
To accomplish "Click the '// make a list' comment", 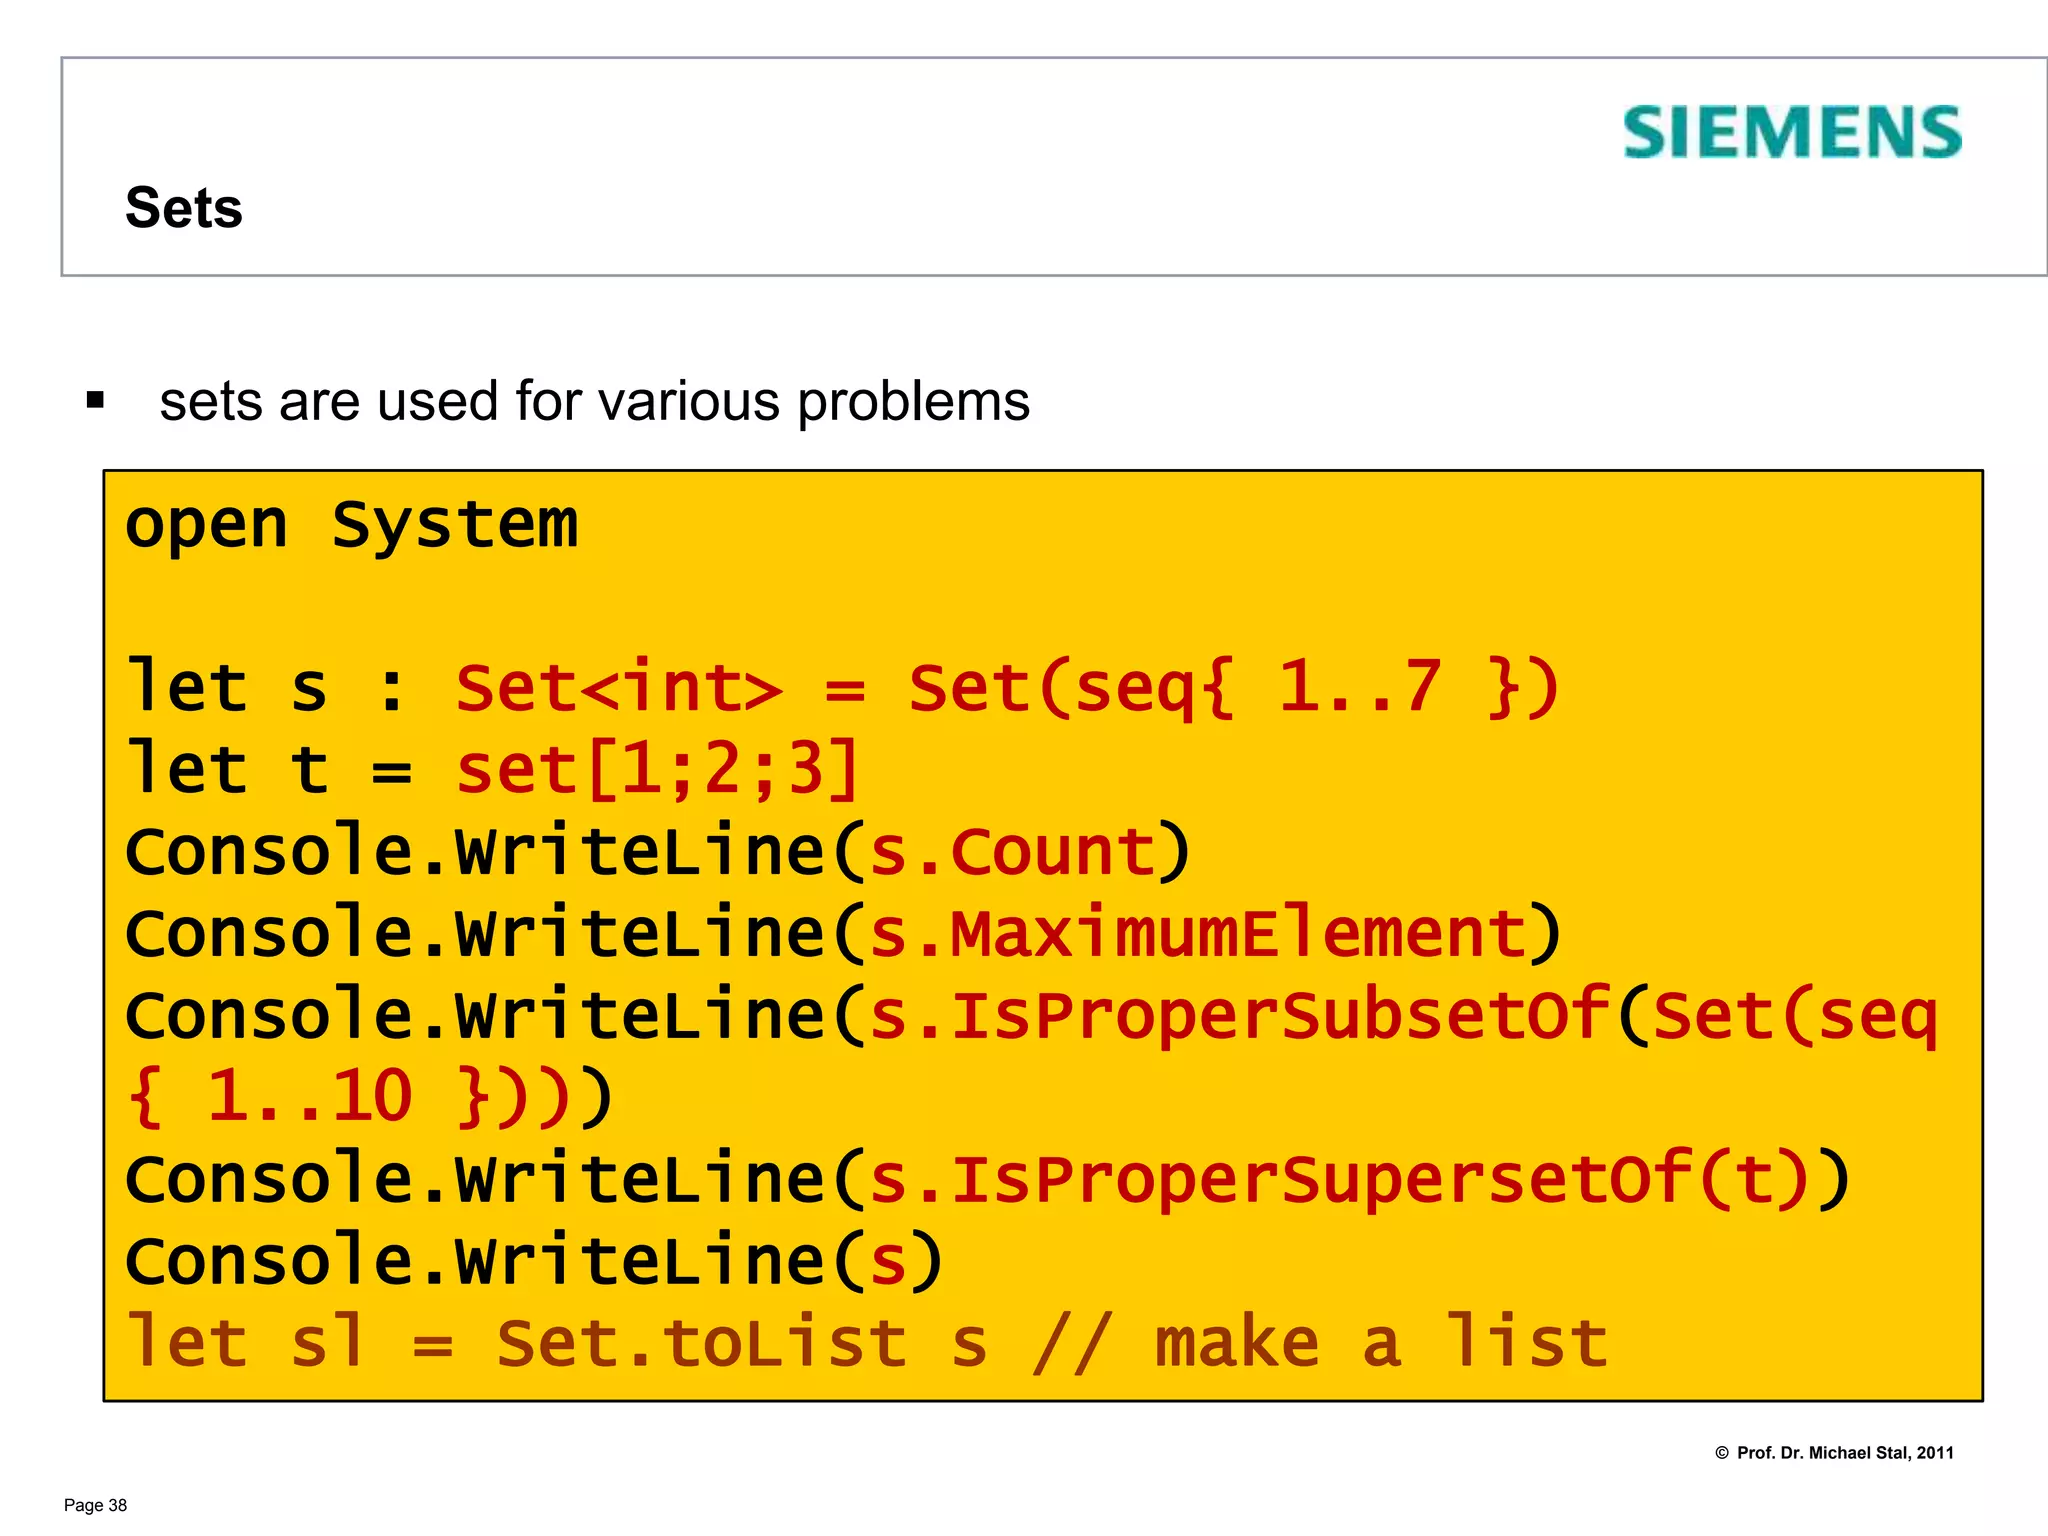I will [1320, 1343].
